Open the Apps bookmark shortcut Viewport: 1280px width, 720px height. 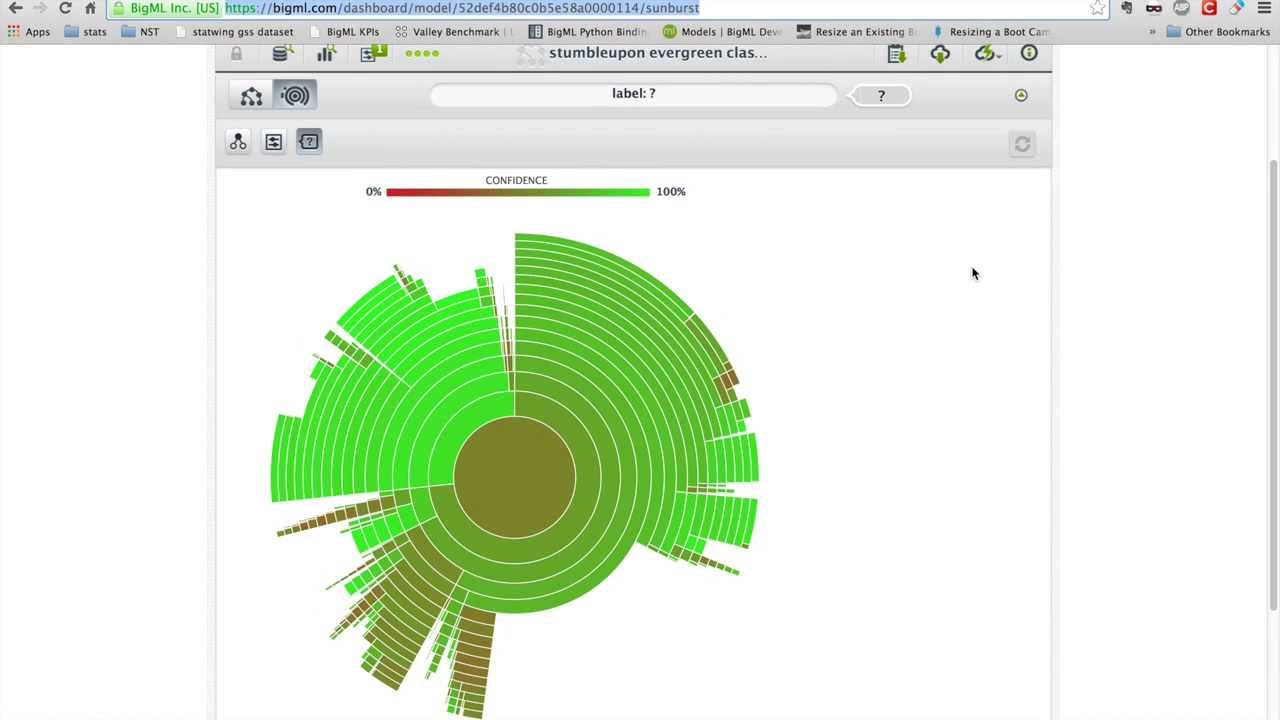(x=29, y=32)
